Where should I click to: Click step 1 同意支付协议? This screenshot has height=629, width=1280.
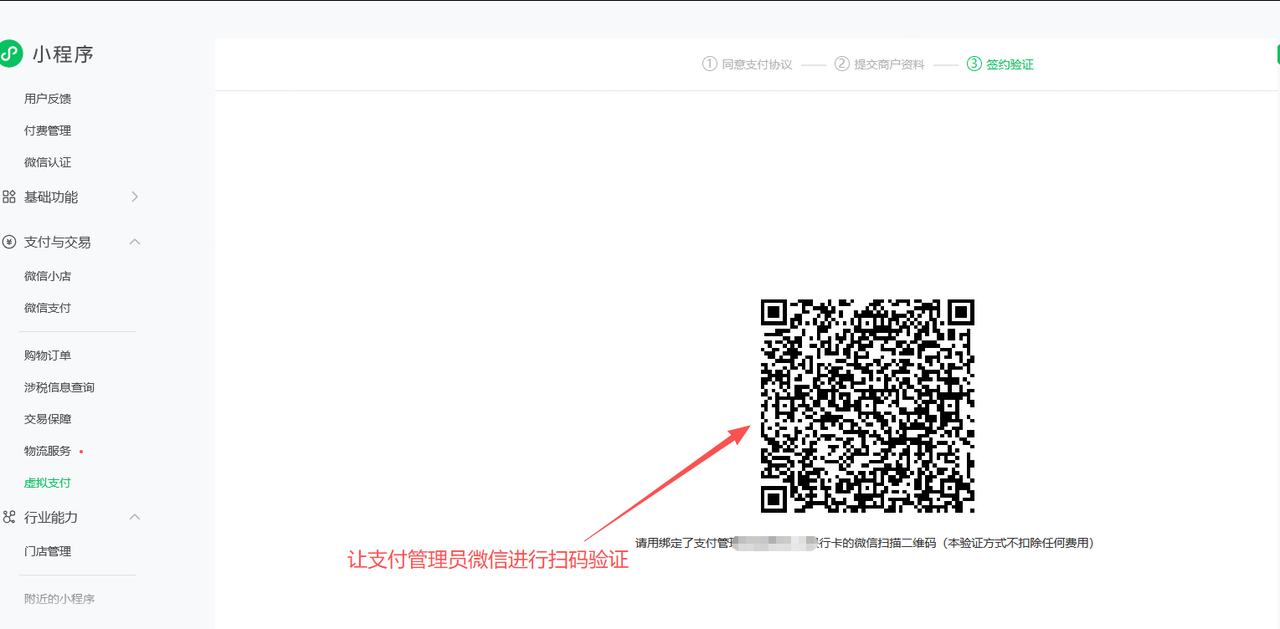click(x=747, y=64)
